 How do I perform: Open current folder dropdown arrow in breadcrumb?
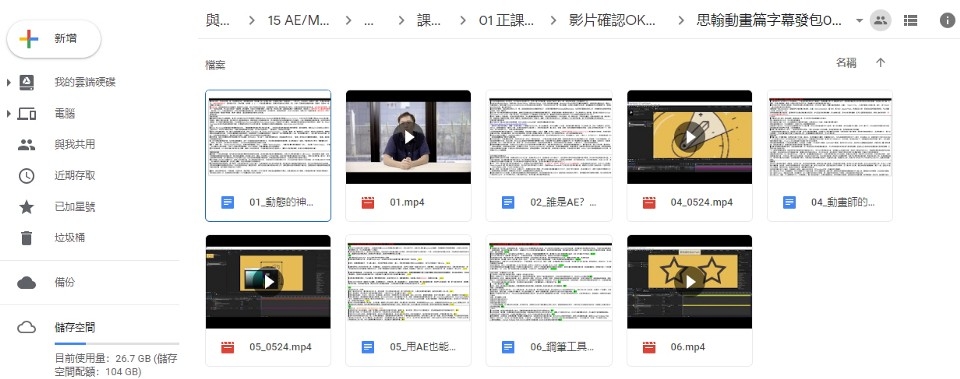859,21
